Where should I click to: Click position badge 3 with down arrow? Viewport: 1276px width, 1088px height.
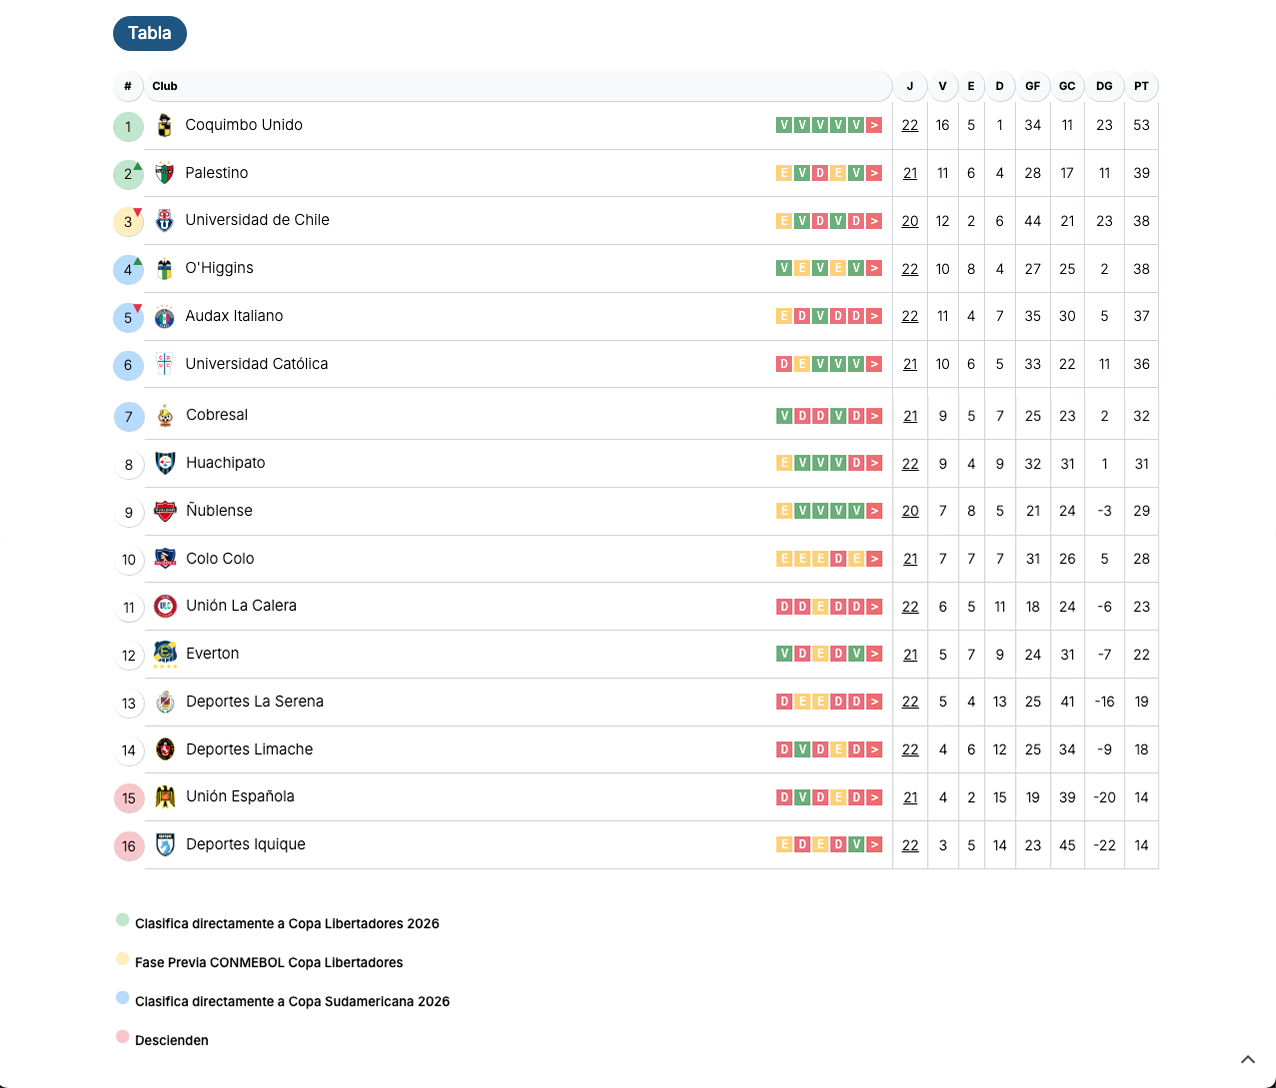pyautogui.click(x=128, y=222)
